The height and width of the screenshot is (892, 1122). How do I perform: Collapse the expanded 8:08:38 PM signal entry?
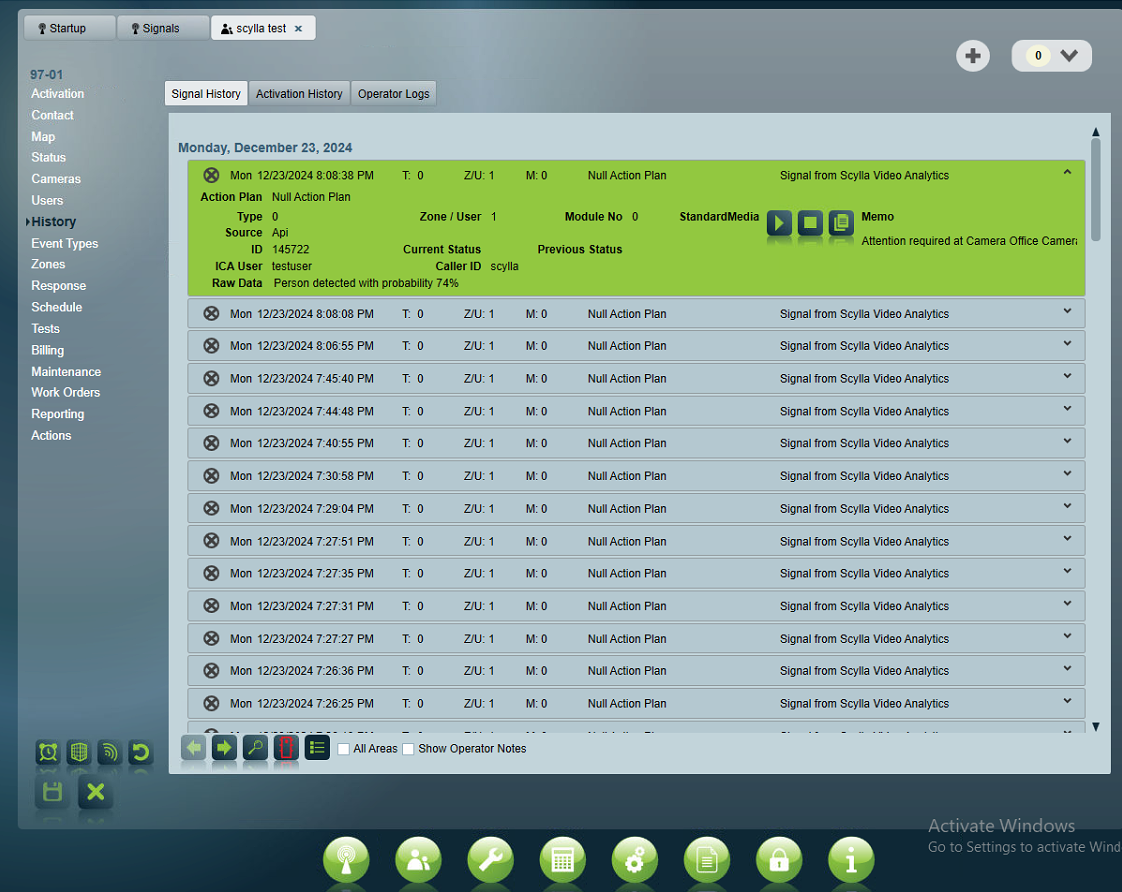(x=1067, y=173)
